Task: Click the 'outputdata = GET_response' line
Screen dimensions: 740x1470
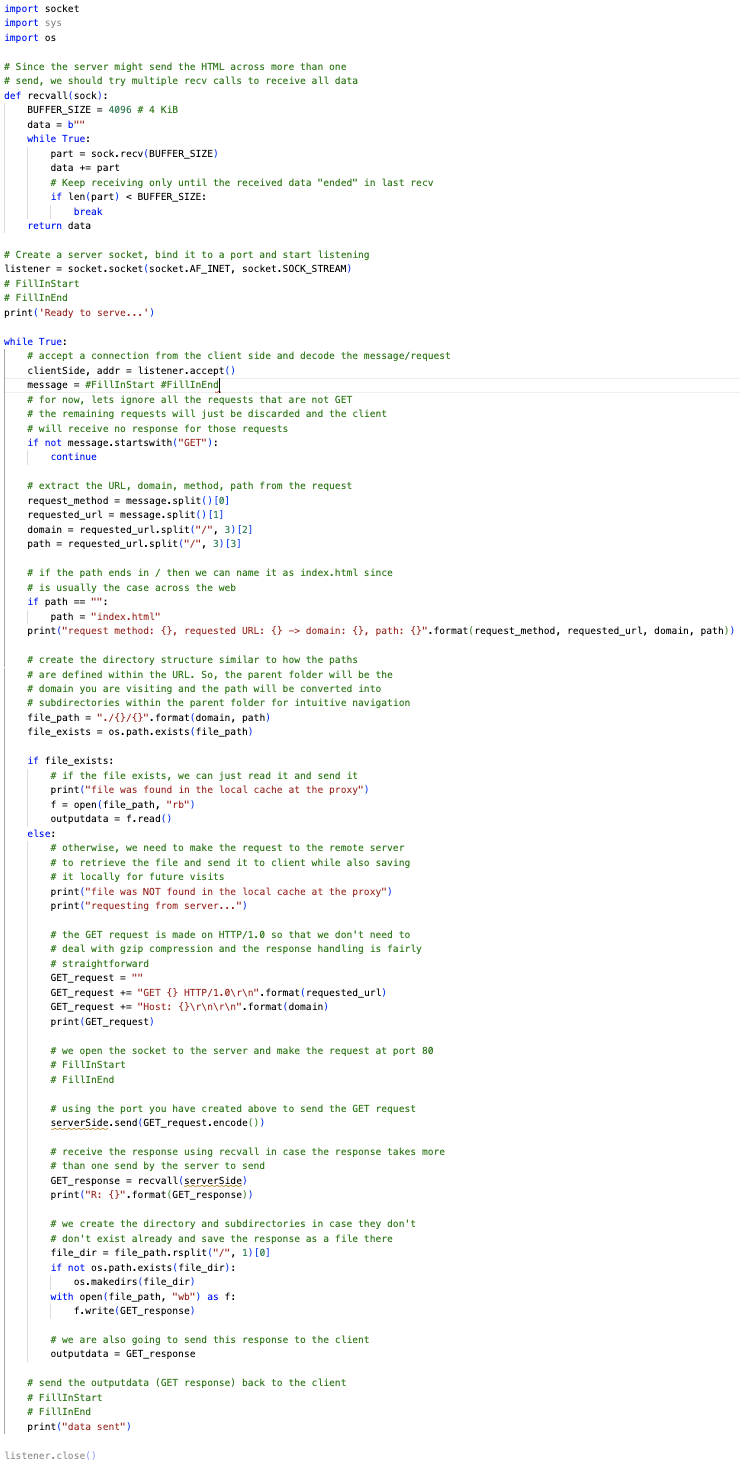Action: [123, 1353]
